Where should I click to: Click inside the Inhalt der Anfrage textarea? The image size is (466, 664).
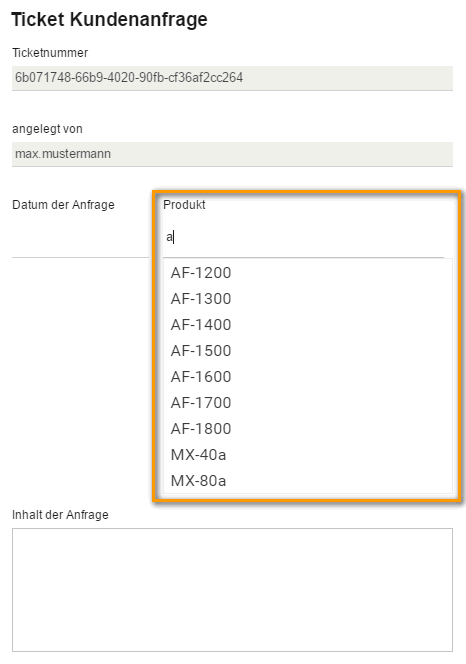(232, 589)
